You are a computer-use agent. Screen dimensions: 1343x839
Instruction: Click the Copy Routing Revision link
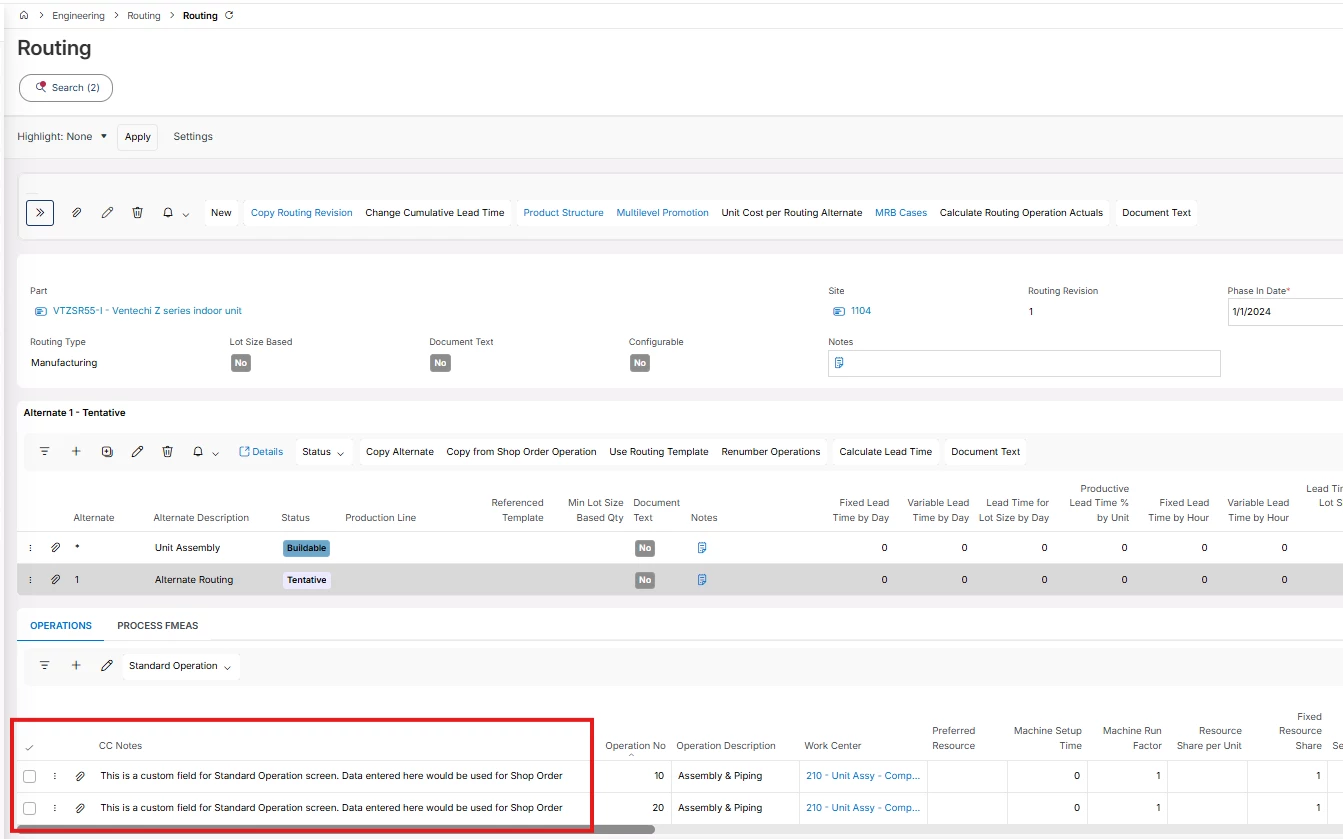click(x=301, y=213)
